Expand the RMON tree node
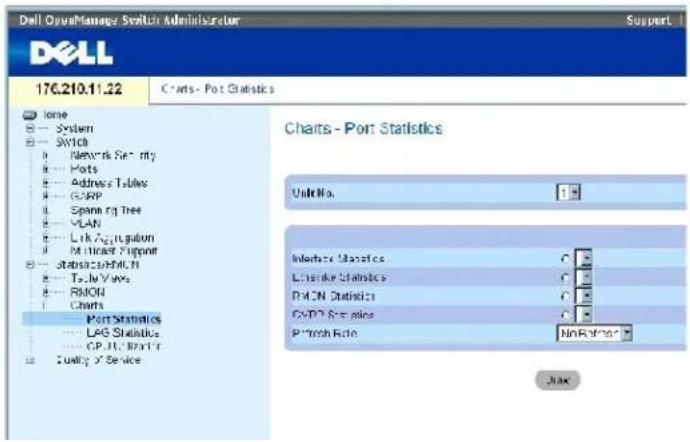This screenshot has height=442, width=690. click(45, 292)
